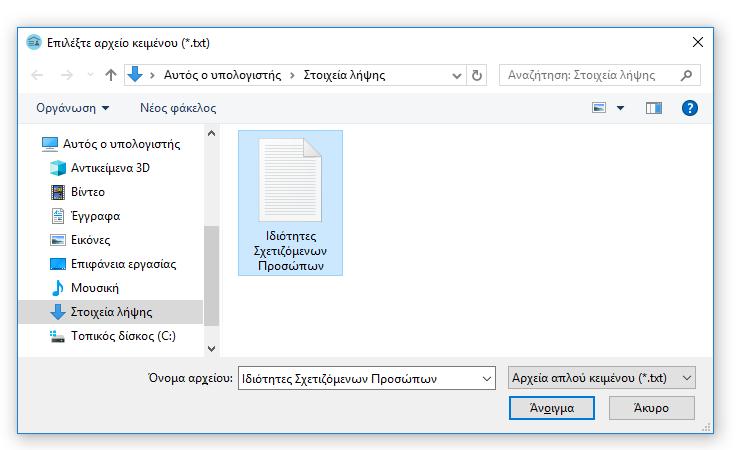Open Μουσική folder in sidebar
This screenshot has height=450, width=739.
click(x=84, y=288)
